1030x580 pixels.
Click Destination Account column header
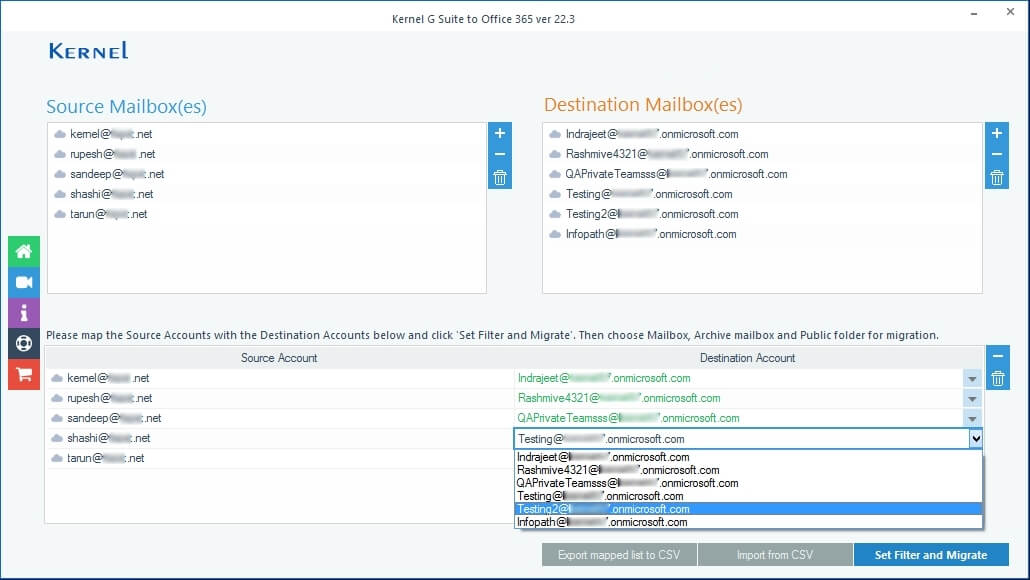click(x=748, y=358)
